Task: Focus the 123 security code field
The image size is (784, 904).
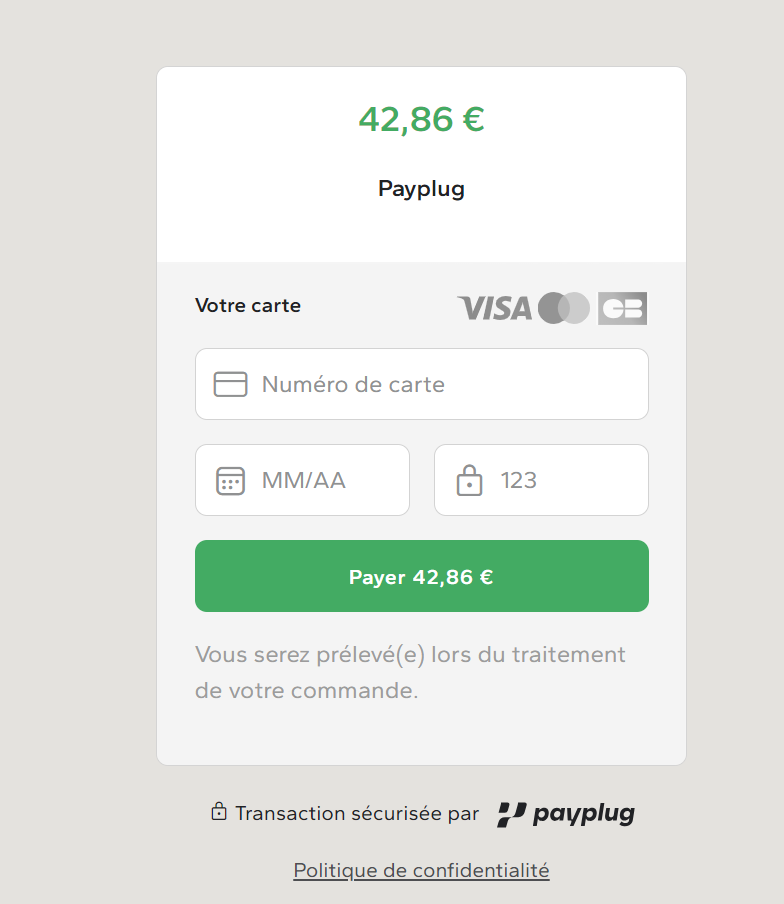Action: (541, 480)
